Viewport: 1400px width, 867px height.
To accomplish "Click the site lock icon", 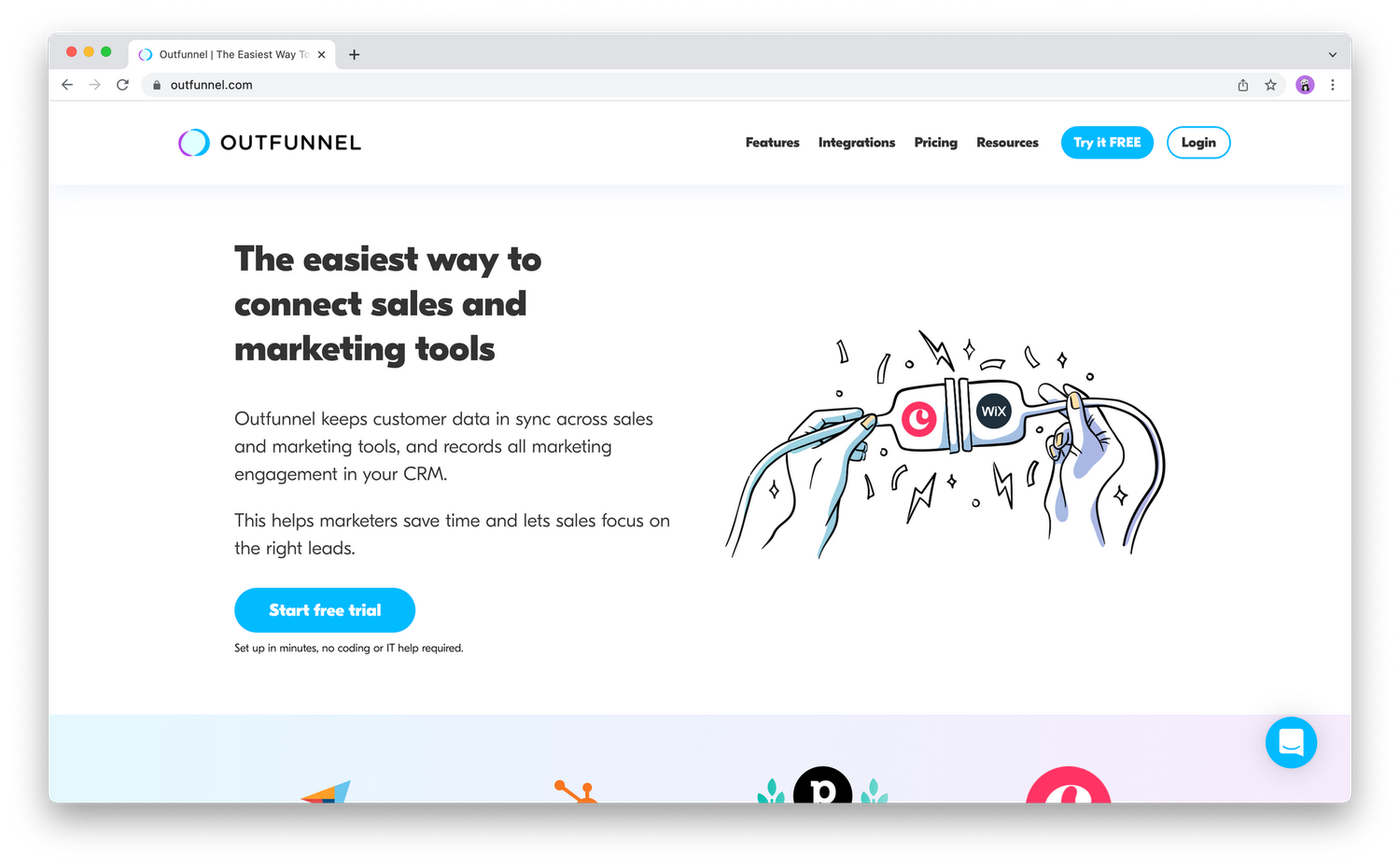I will tap(156, 85).
